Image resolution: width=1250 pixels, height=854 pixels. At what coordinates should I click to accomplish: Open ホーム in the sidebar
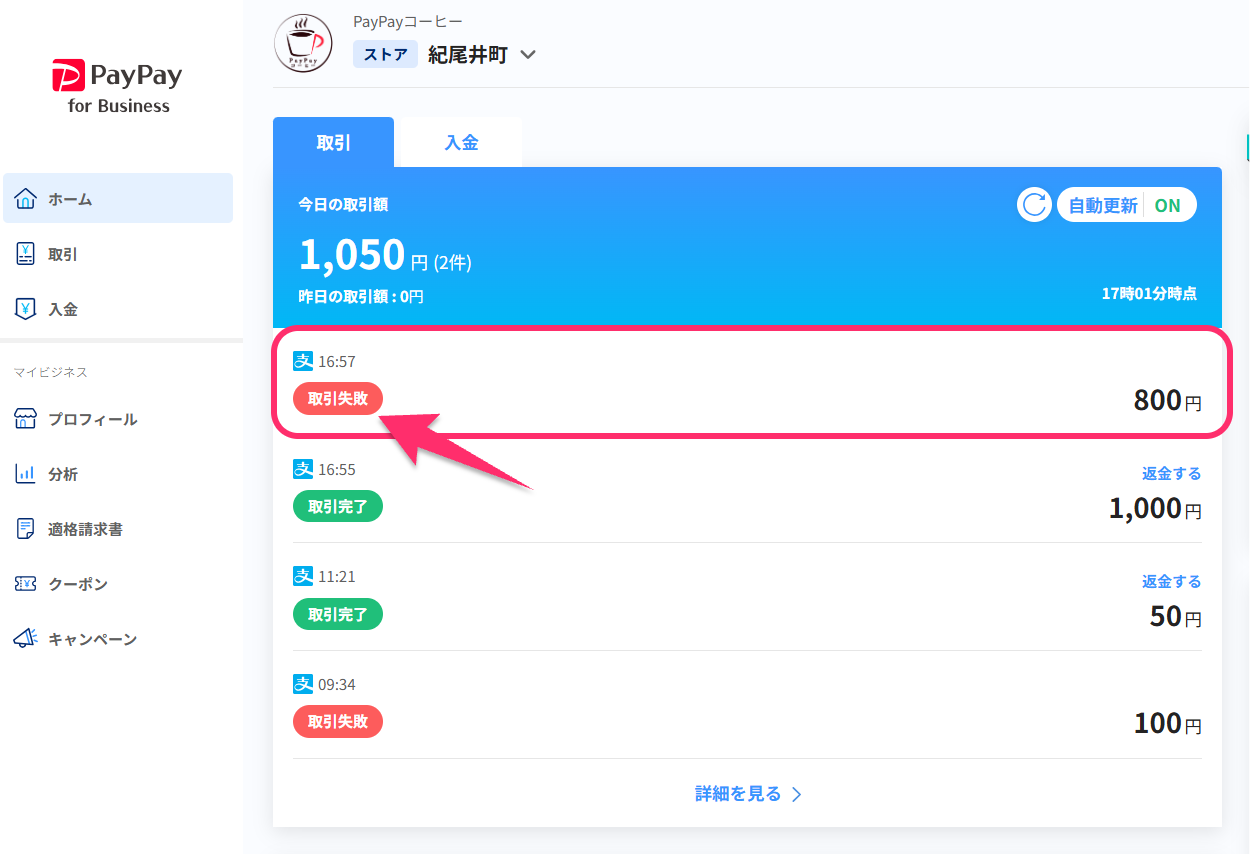click(x=118, y=198)
